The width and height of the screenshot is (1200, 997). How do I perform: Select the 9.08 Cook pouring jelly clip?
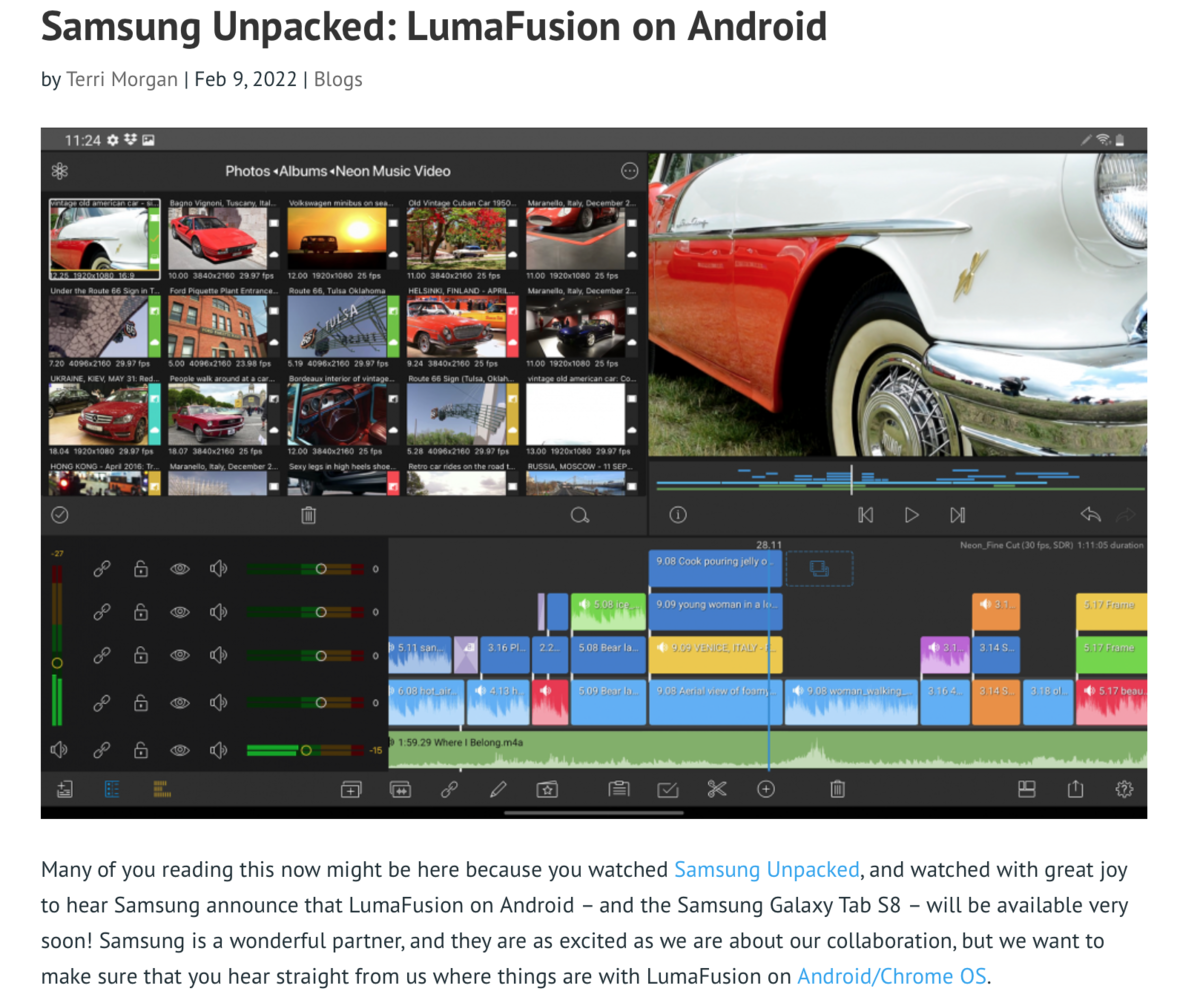715,568
